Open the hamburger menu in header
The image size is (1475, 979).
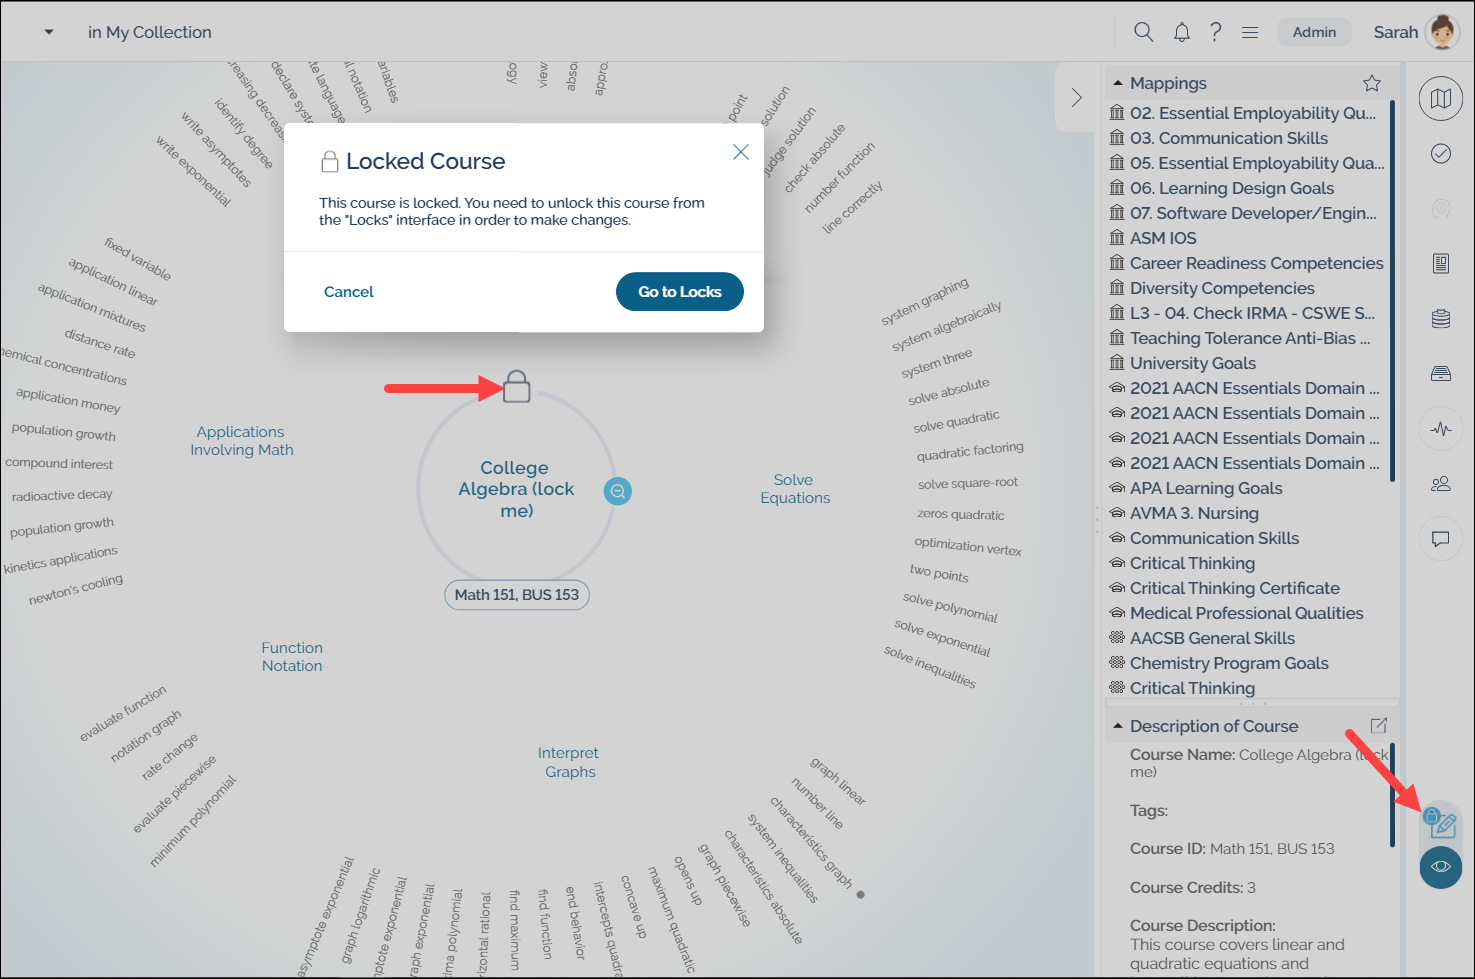click(1249, 32)
